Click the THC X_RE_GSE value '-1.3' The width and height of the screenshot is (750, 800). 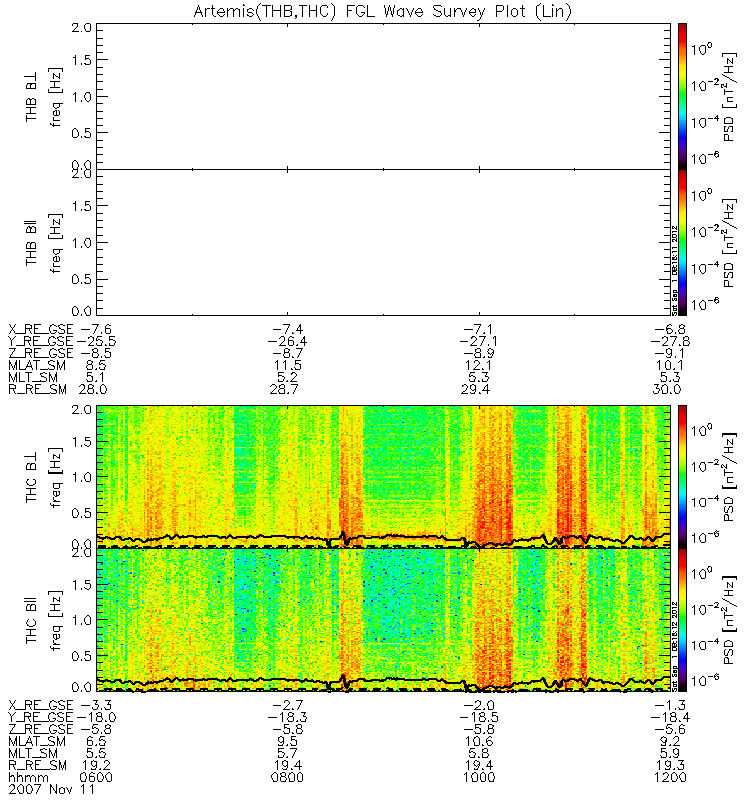click(670, 706)
